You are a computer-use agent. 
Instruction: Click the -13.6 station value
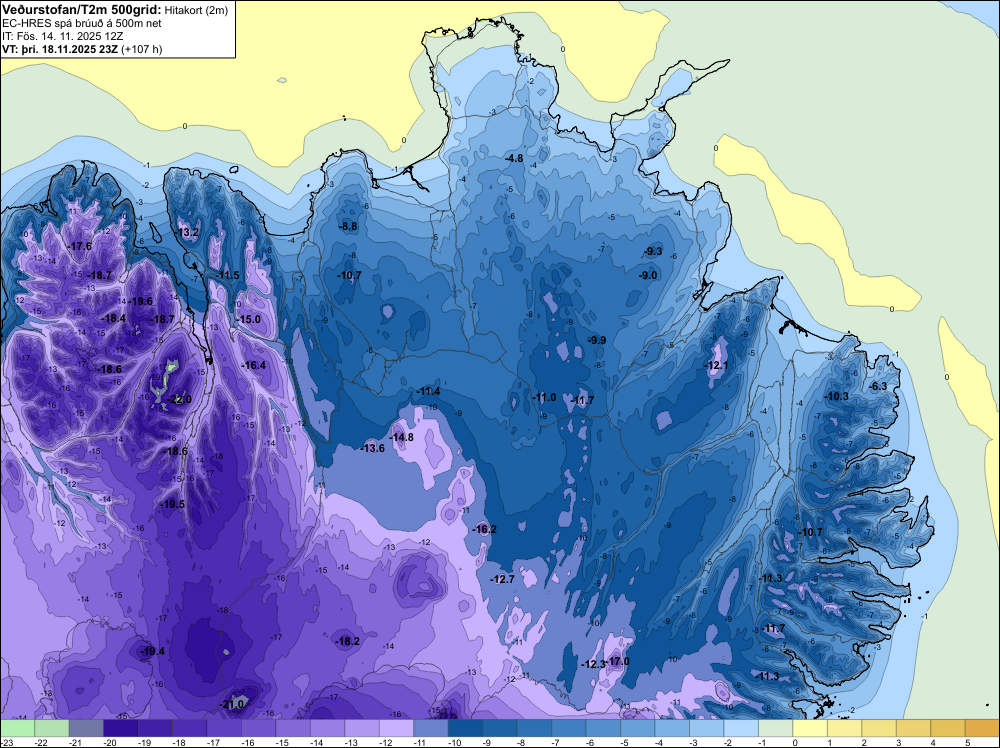point(373,448)
